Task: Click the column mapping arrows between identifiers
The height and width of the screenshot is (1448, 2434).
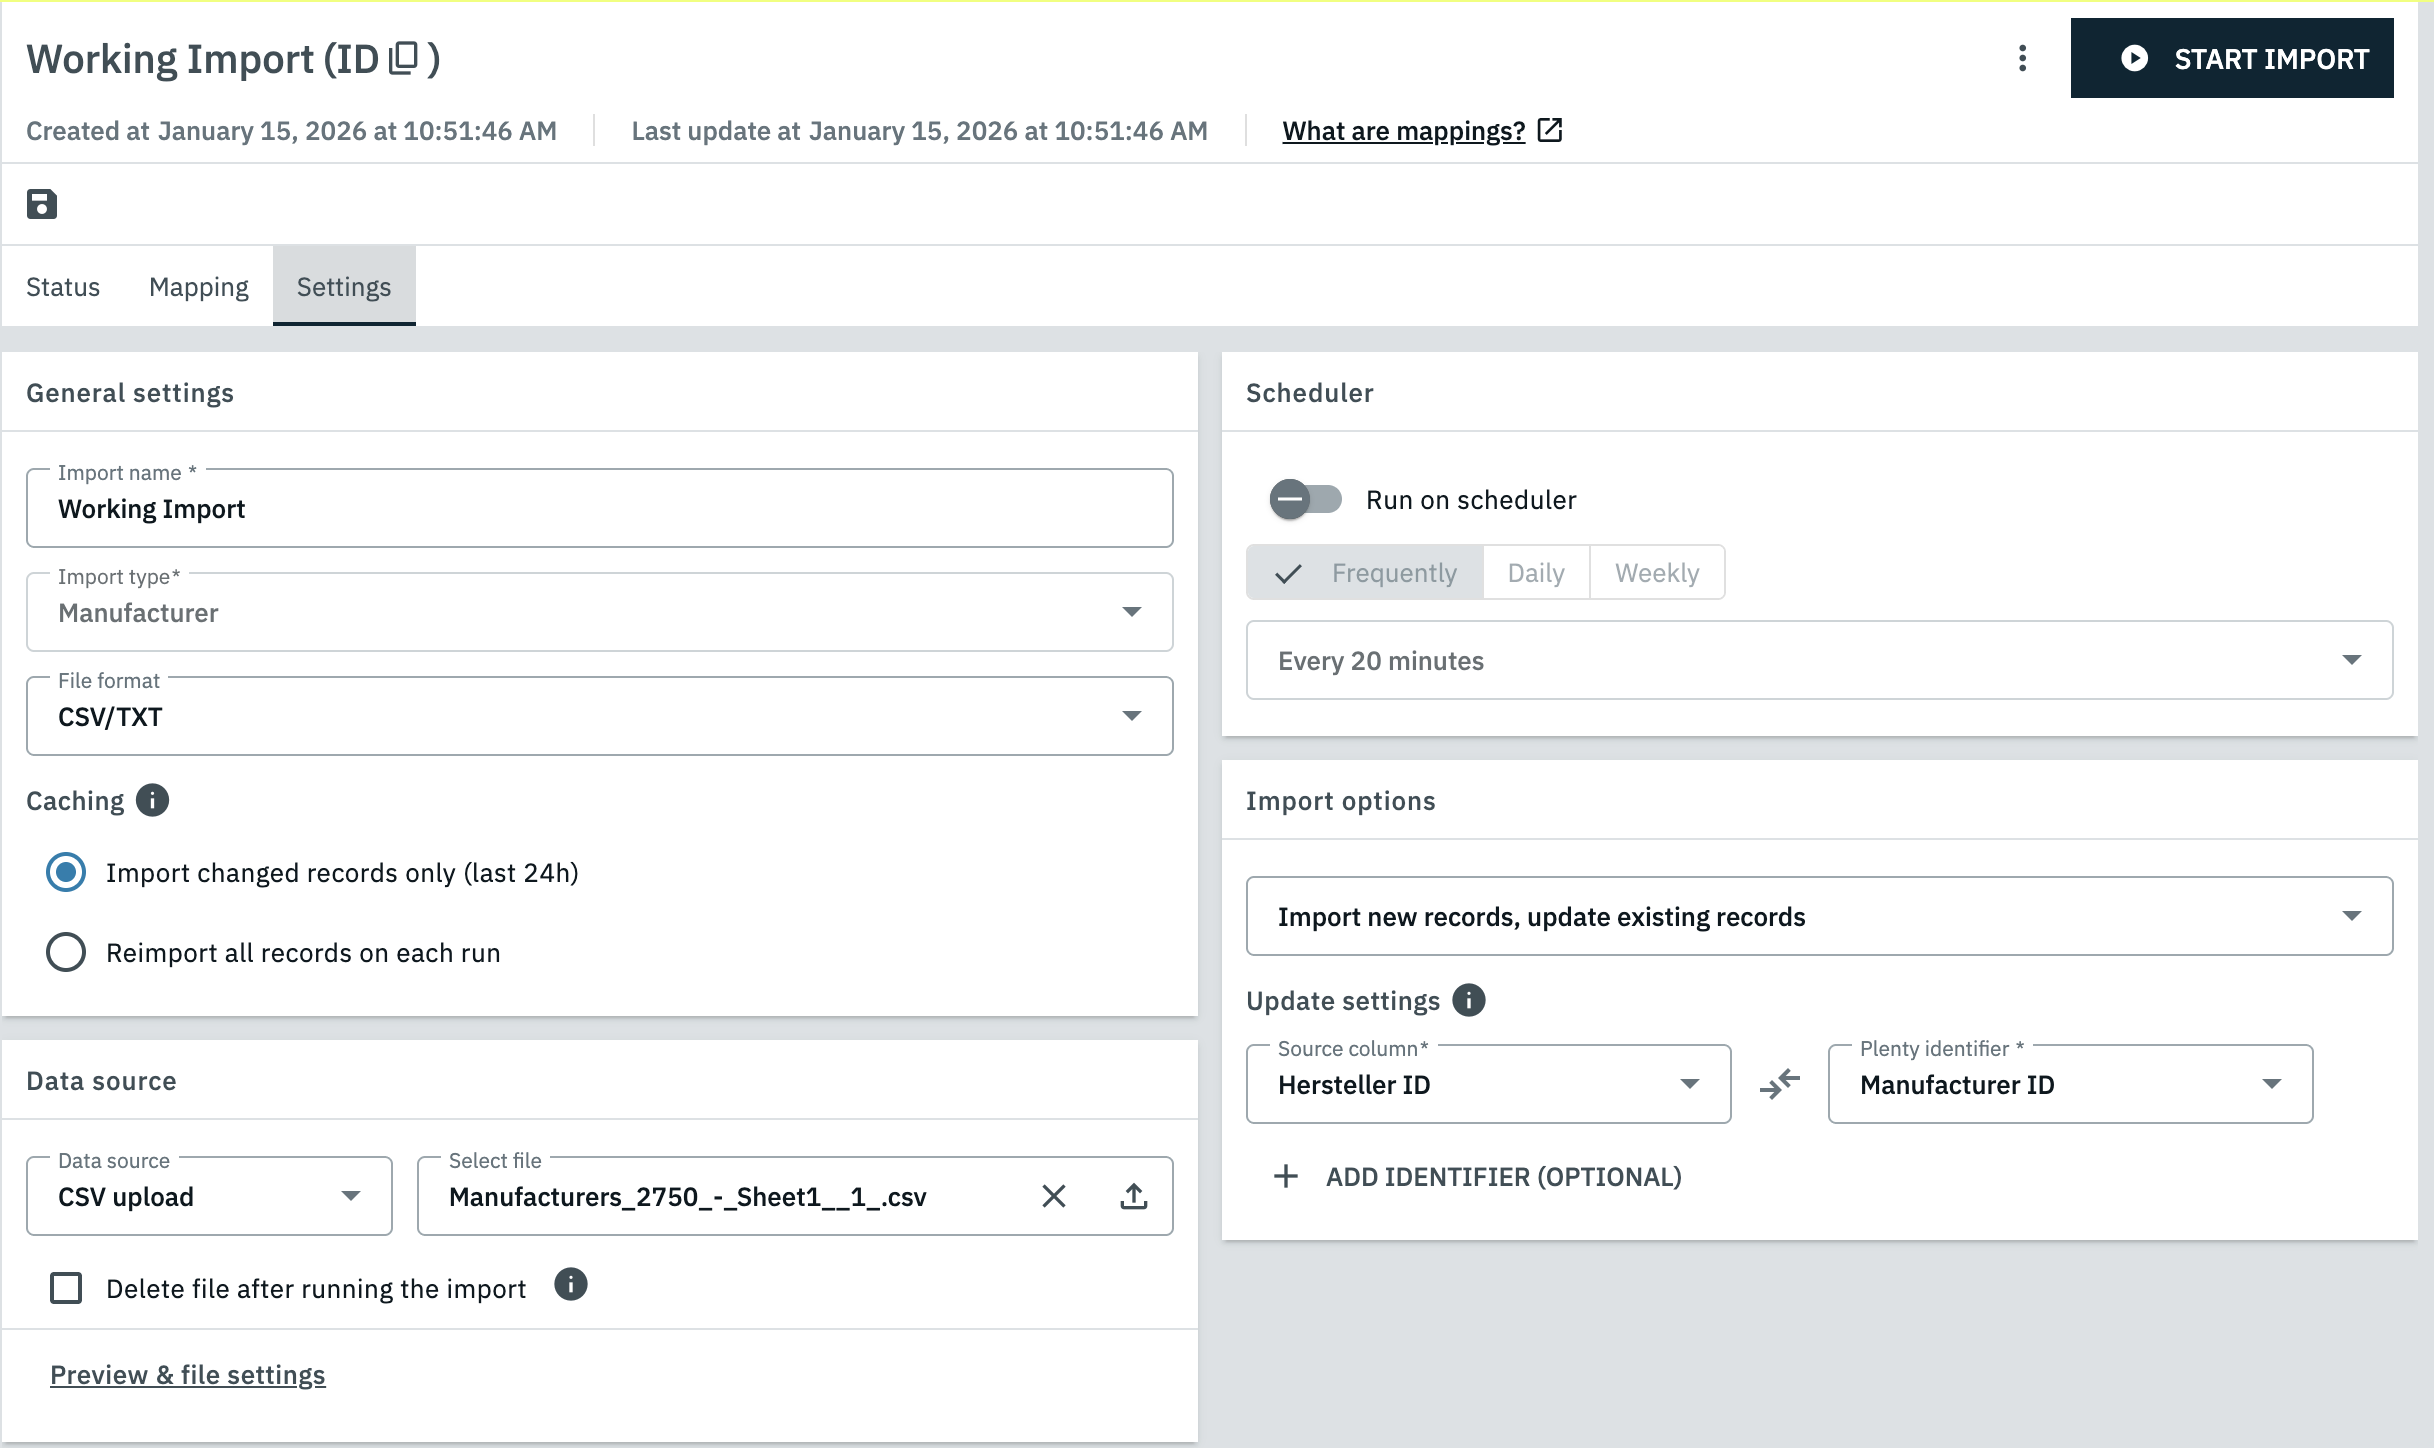Action: (1779, 1084)
